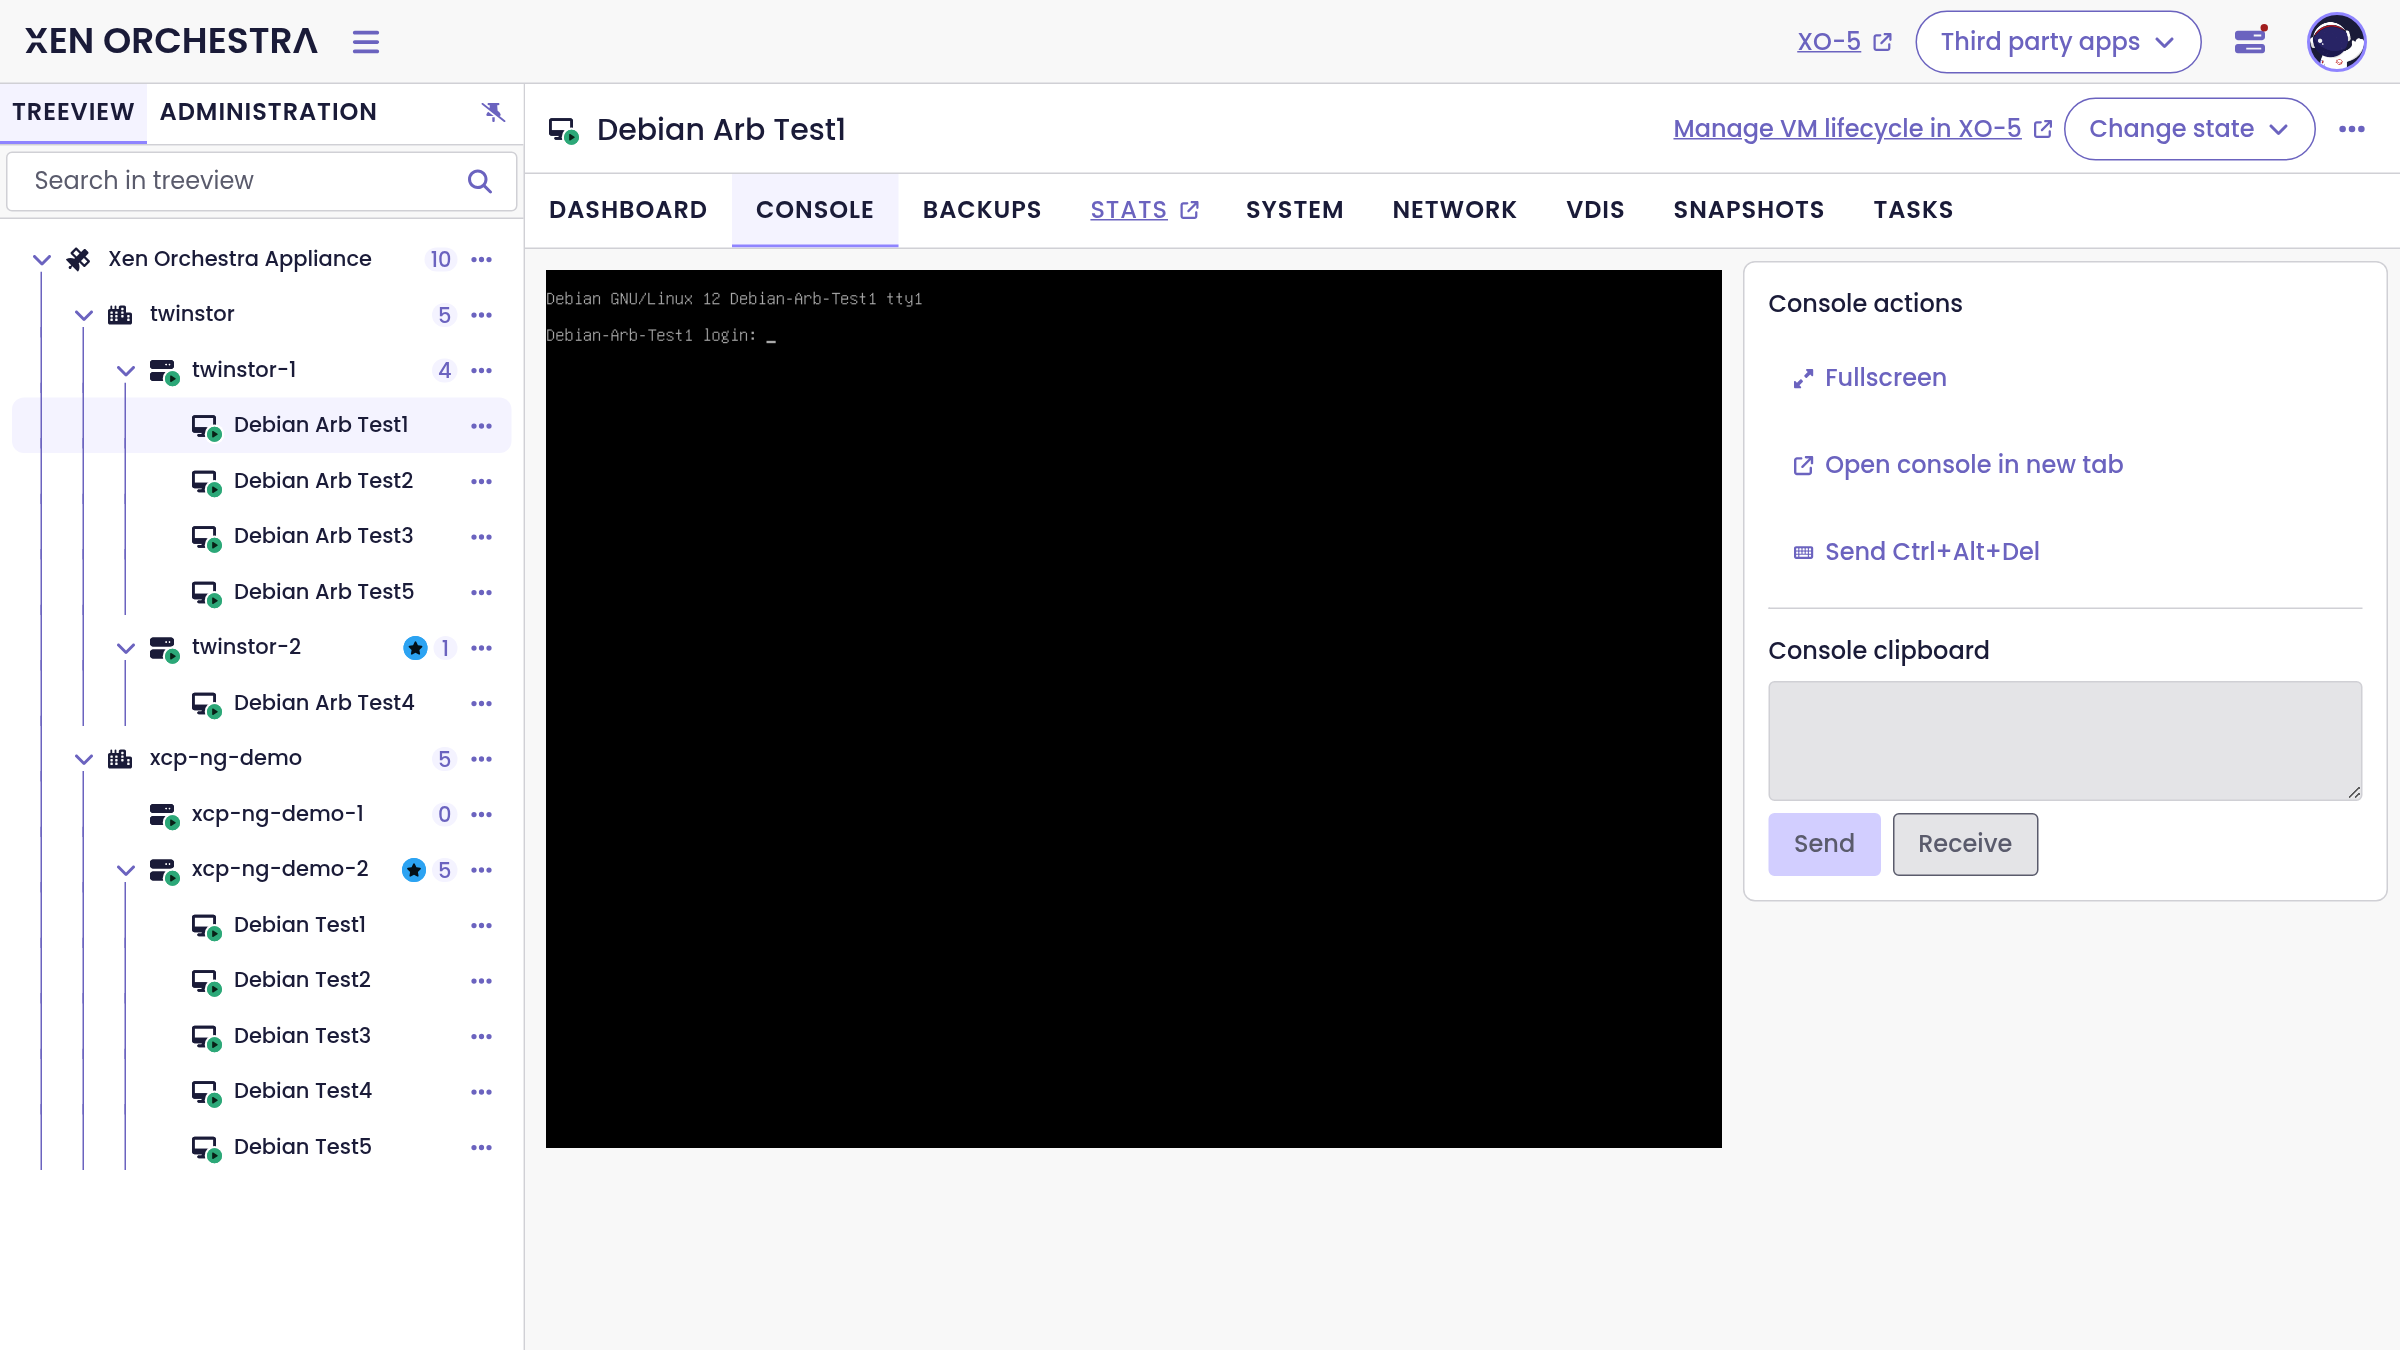2400x1350 pixels.
Task: Open the hamburger sidebar menu
Action: pyautogui.click(x=366, y=42)
